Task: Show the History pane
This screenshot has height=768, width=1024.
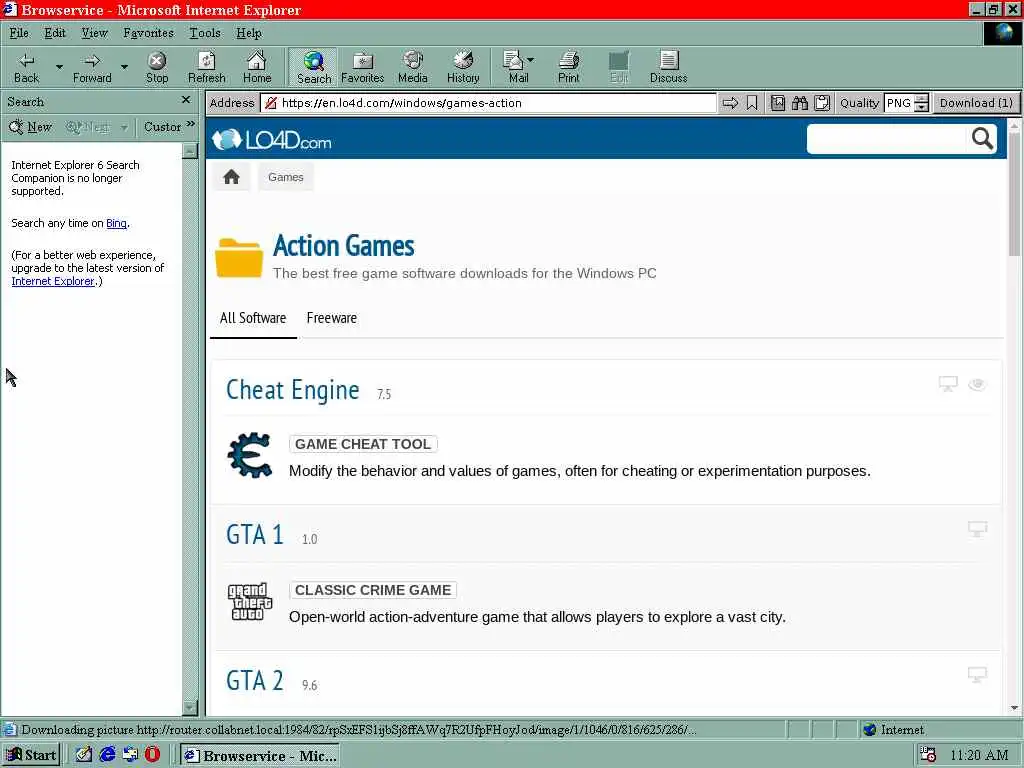Action: click(463, 67)
